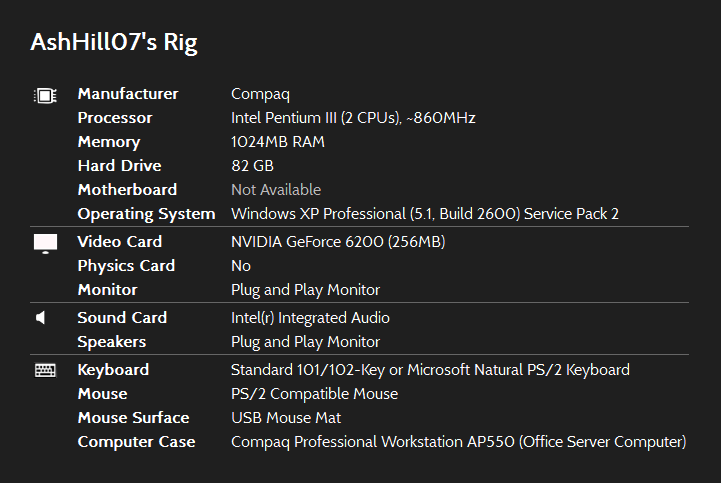Click the Compaq manufacturer value
Image resolution: width=721 pixels, height=483 pixels.
(x=259, y=94)
